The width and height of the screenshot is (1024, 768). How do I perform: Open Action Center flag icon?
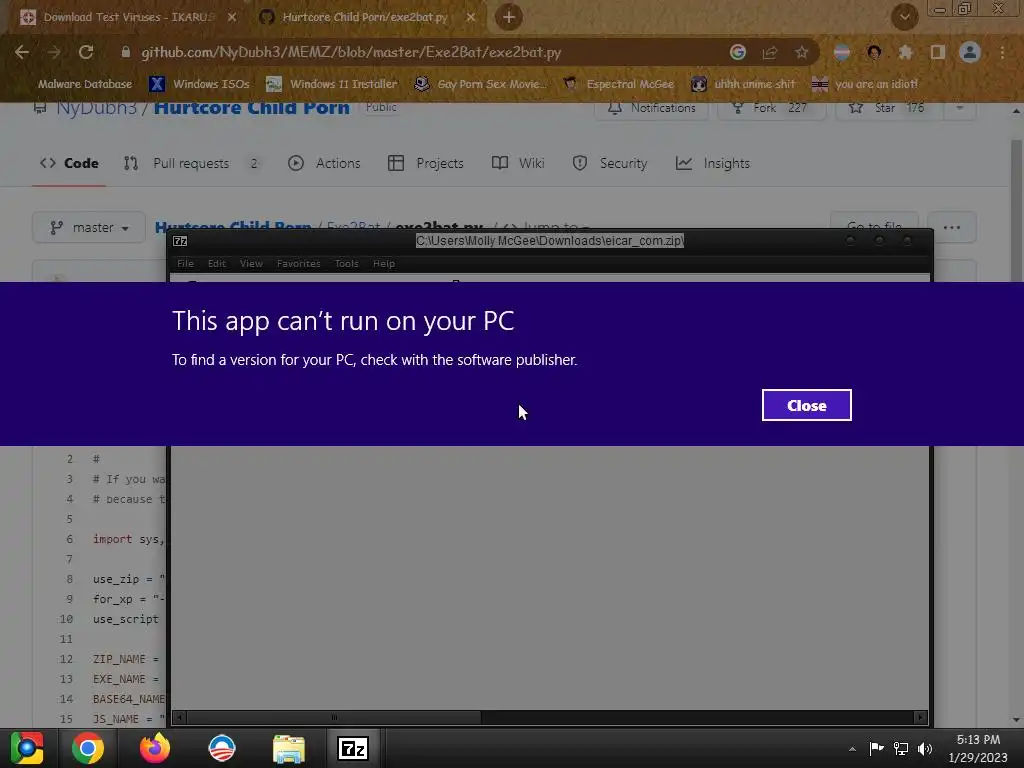coord(876,748)
